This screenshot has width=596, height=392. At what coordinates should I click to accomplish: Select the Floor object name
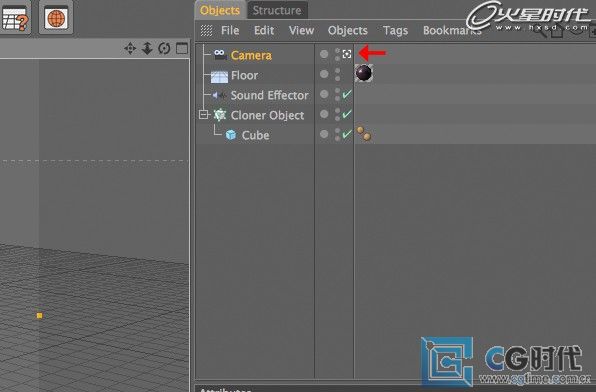(244, 75)
